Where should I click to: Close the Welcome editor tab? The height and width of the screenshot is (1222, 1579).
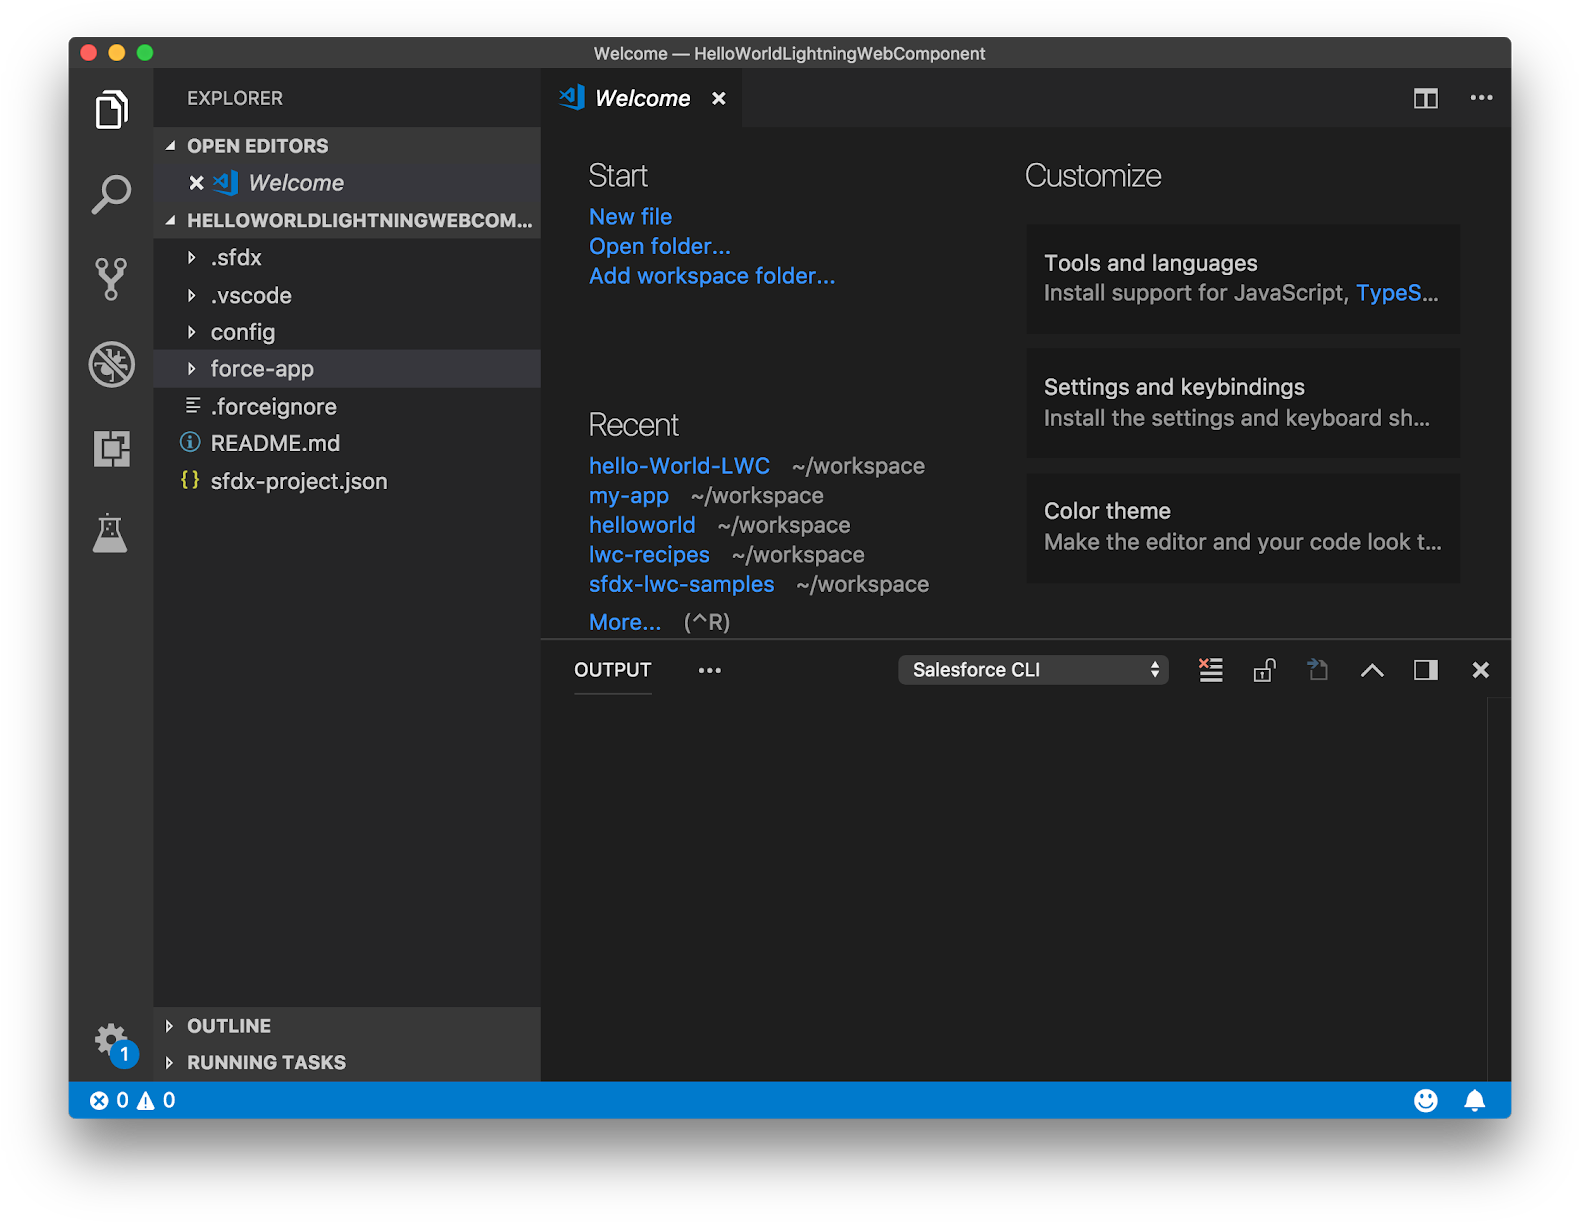coord(718,98)
